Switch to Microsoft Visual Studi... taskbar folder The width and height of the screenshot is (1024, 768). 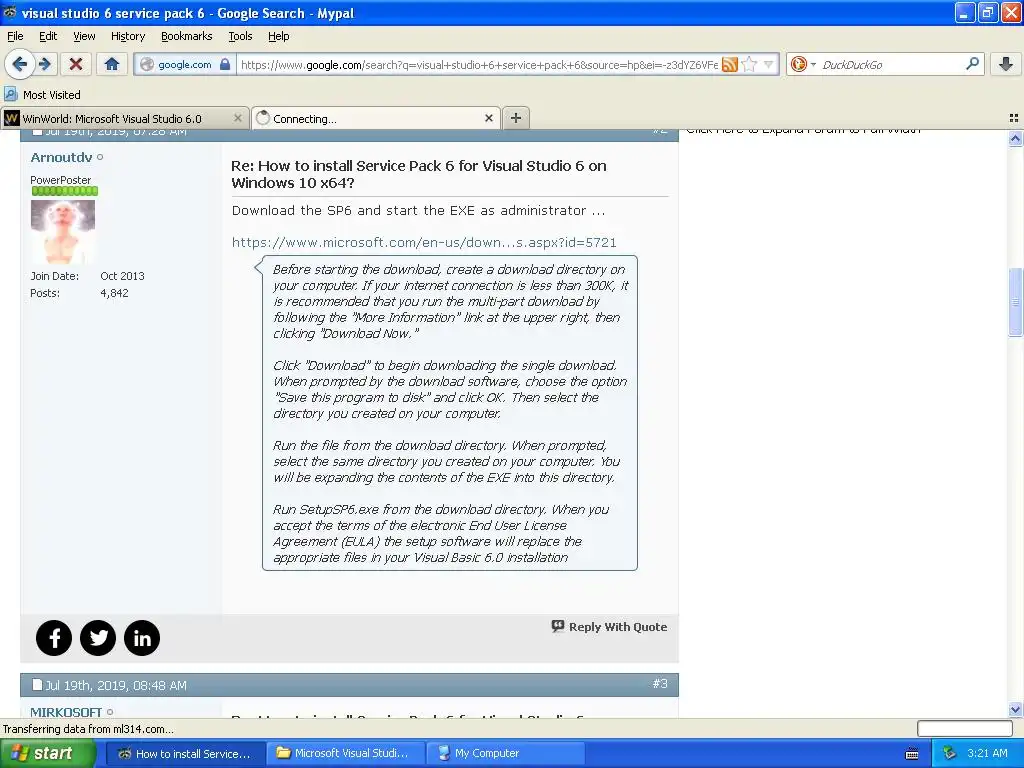(x=344, y=753)
